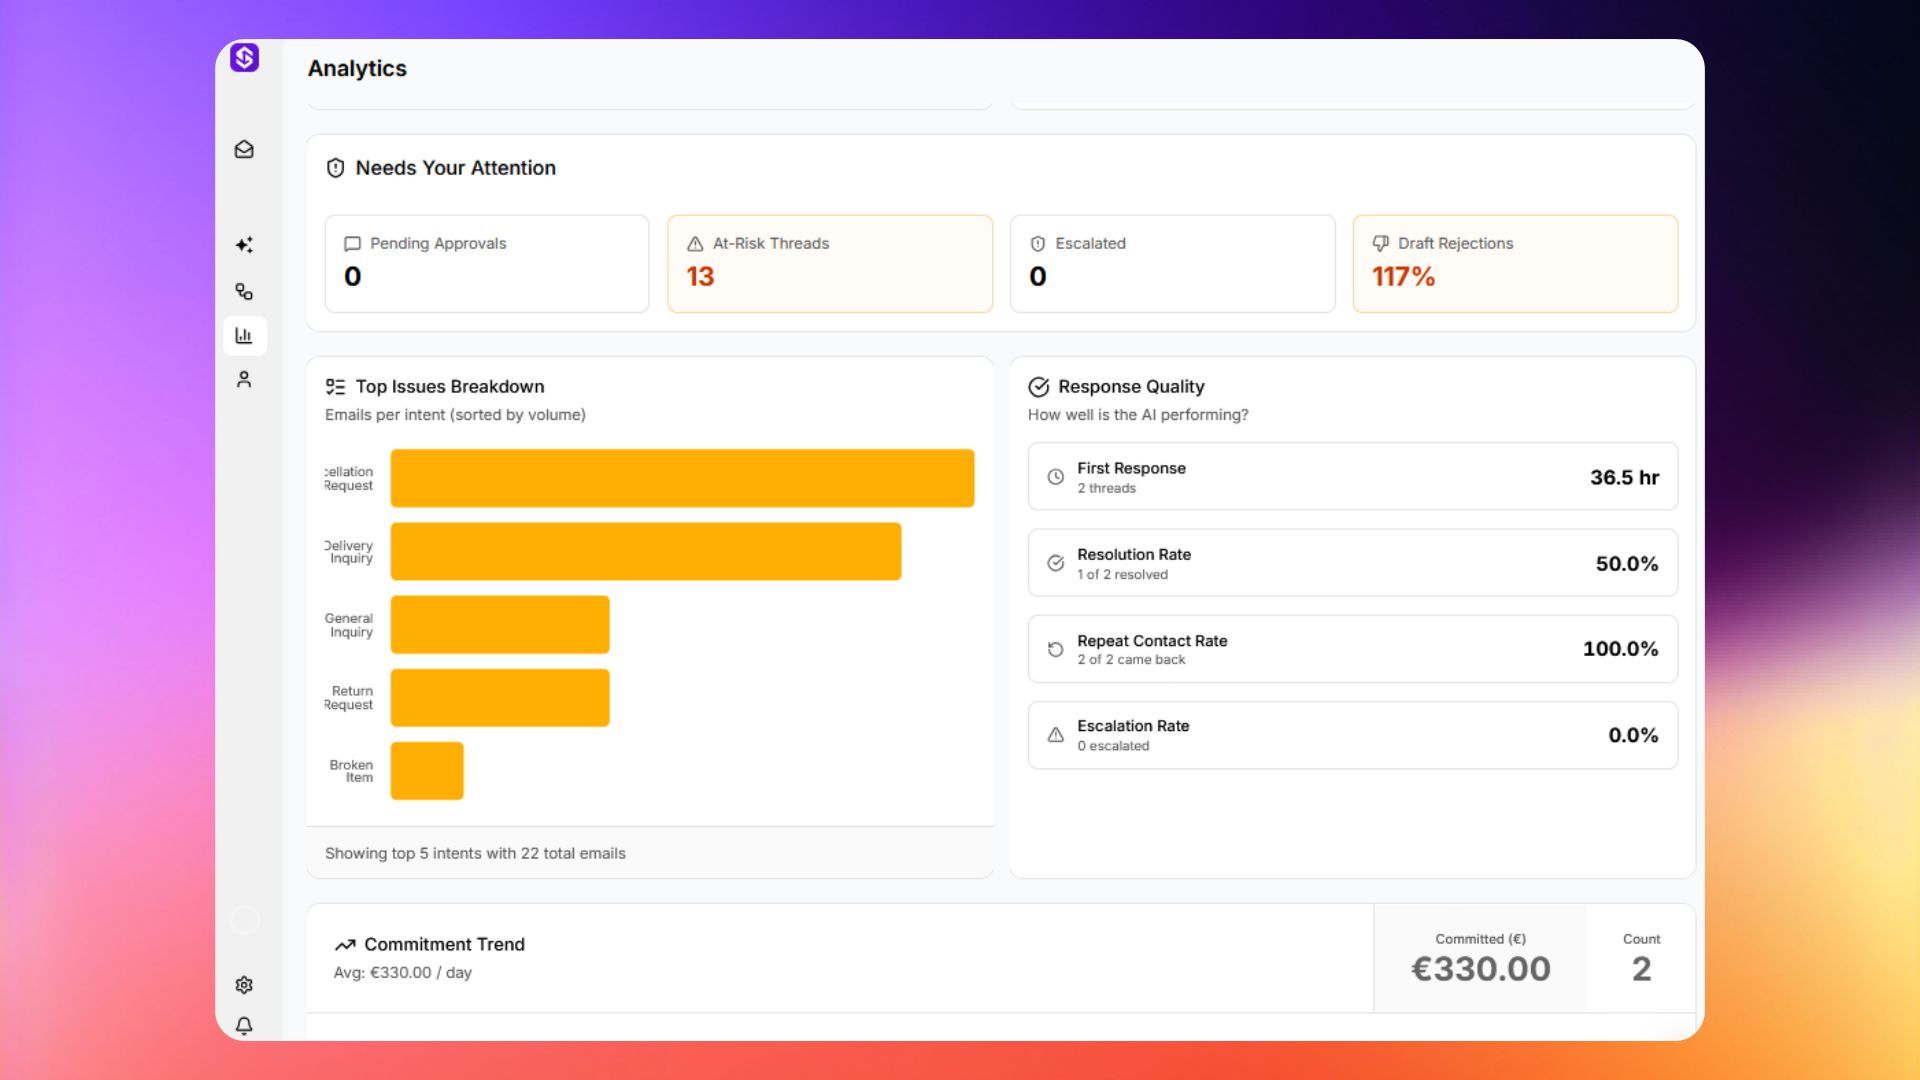This screenshot has width=1920, height=1080.
Task: Click the Count value 2
Action: click(1641, 969)
